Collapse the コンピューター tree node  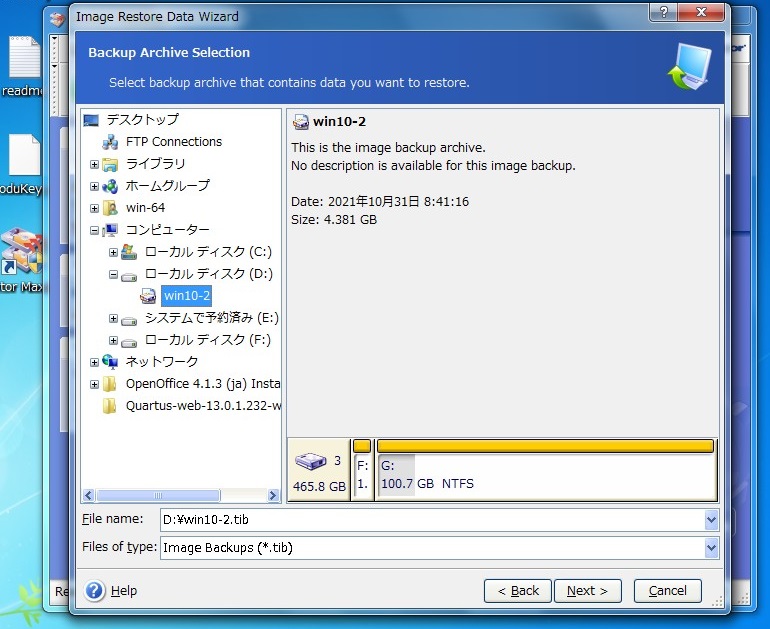(94, 230)
